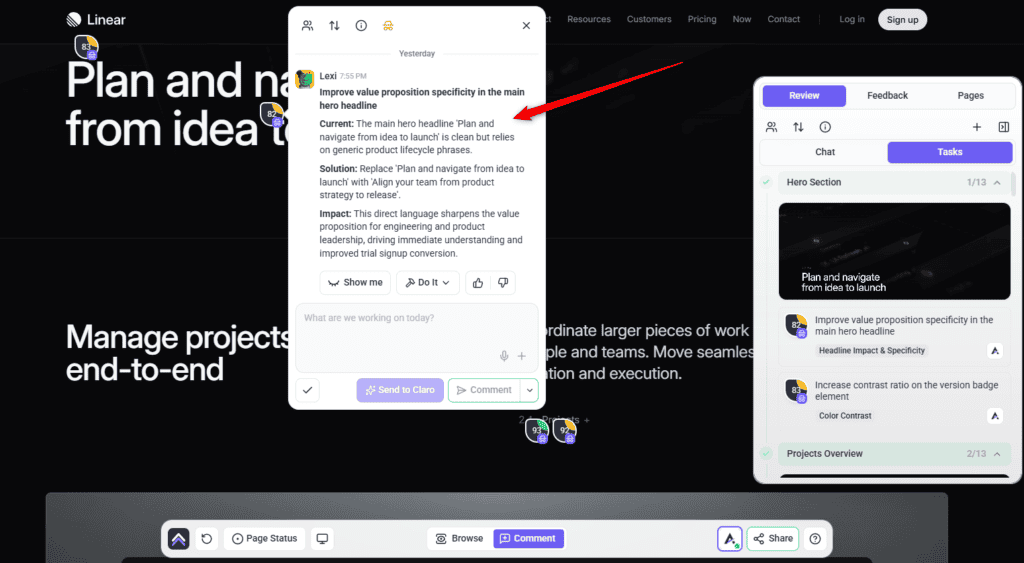This screenshot has width=1024, height=563.
Task: Click the Show me button
Action: point(355,283)
